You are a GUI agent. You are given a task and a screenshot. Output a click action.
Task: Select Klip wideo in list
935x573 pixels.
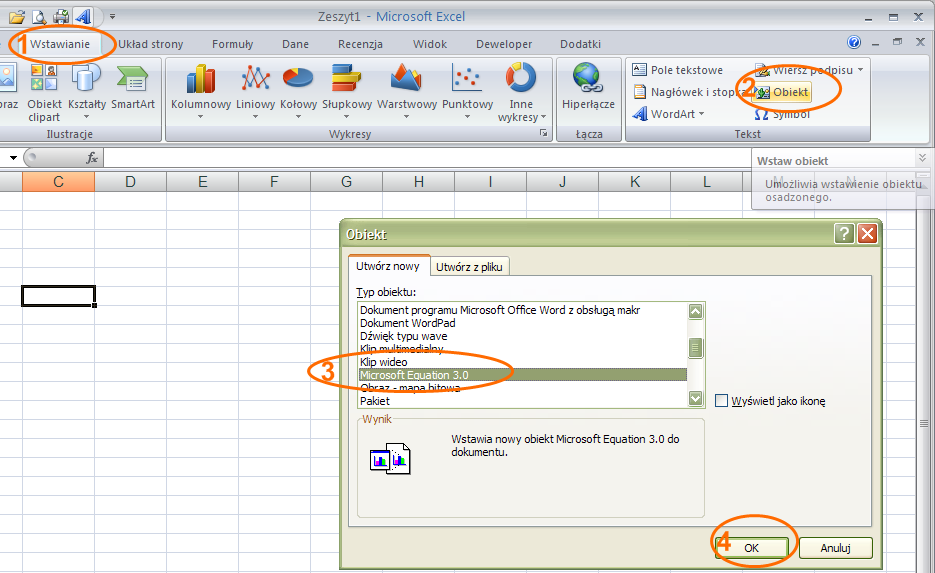coord(384,362)
